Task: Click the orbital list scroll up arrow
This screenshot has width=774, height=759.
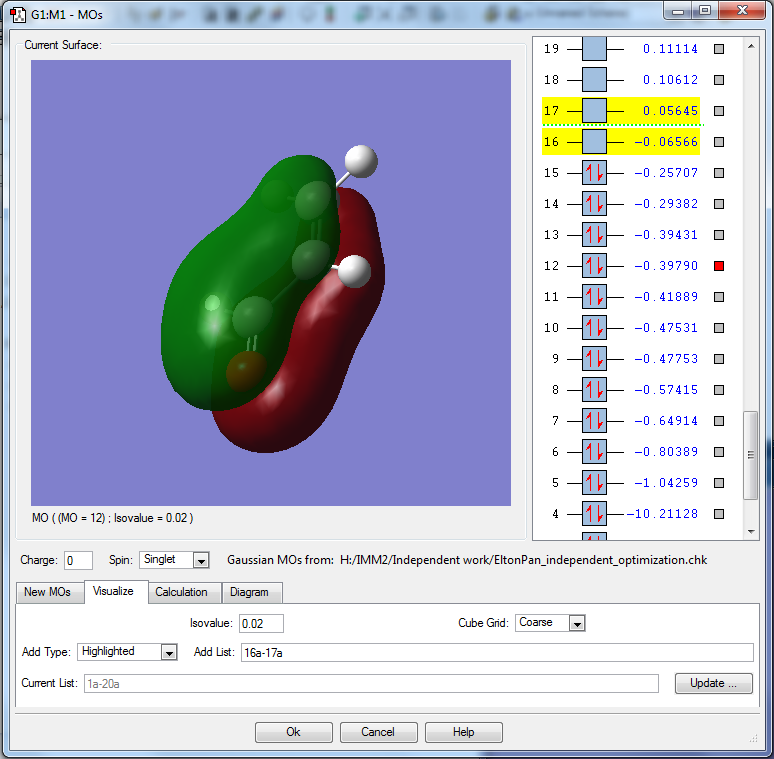Action: coord(751,46)
